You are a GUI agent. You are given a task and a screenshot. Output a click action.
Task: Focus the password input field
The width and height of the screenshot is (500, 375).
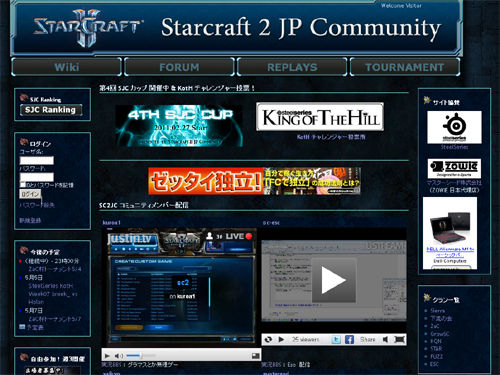(37, 177)
